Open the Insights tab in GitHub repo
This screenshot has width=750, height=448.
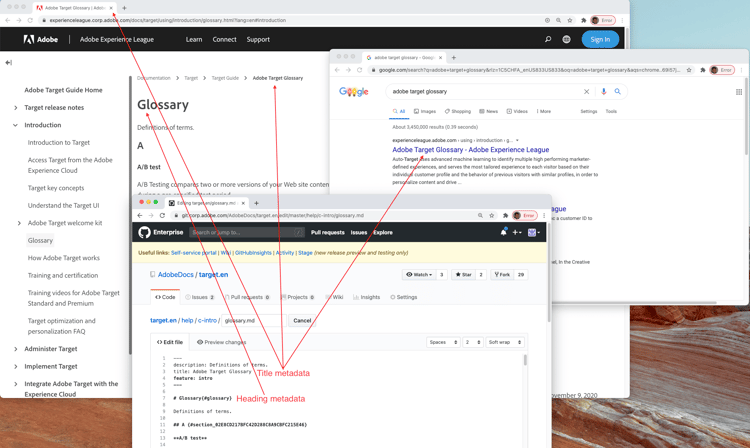pos(366,297)
